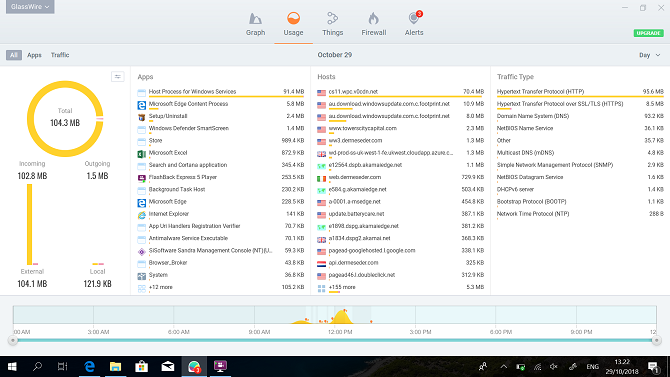
Task: Open the Graph view icon
Action: (255, 19)
